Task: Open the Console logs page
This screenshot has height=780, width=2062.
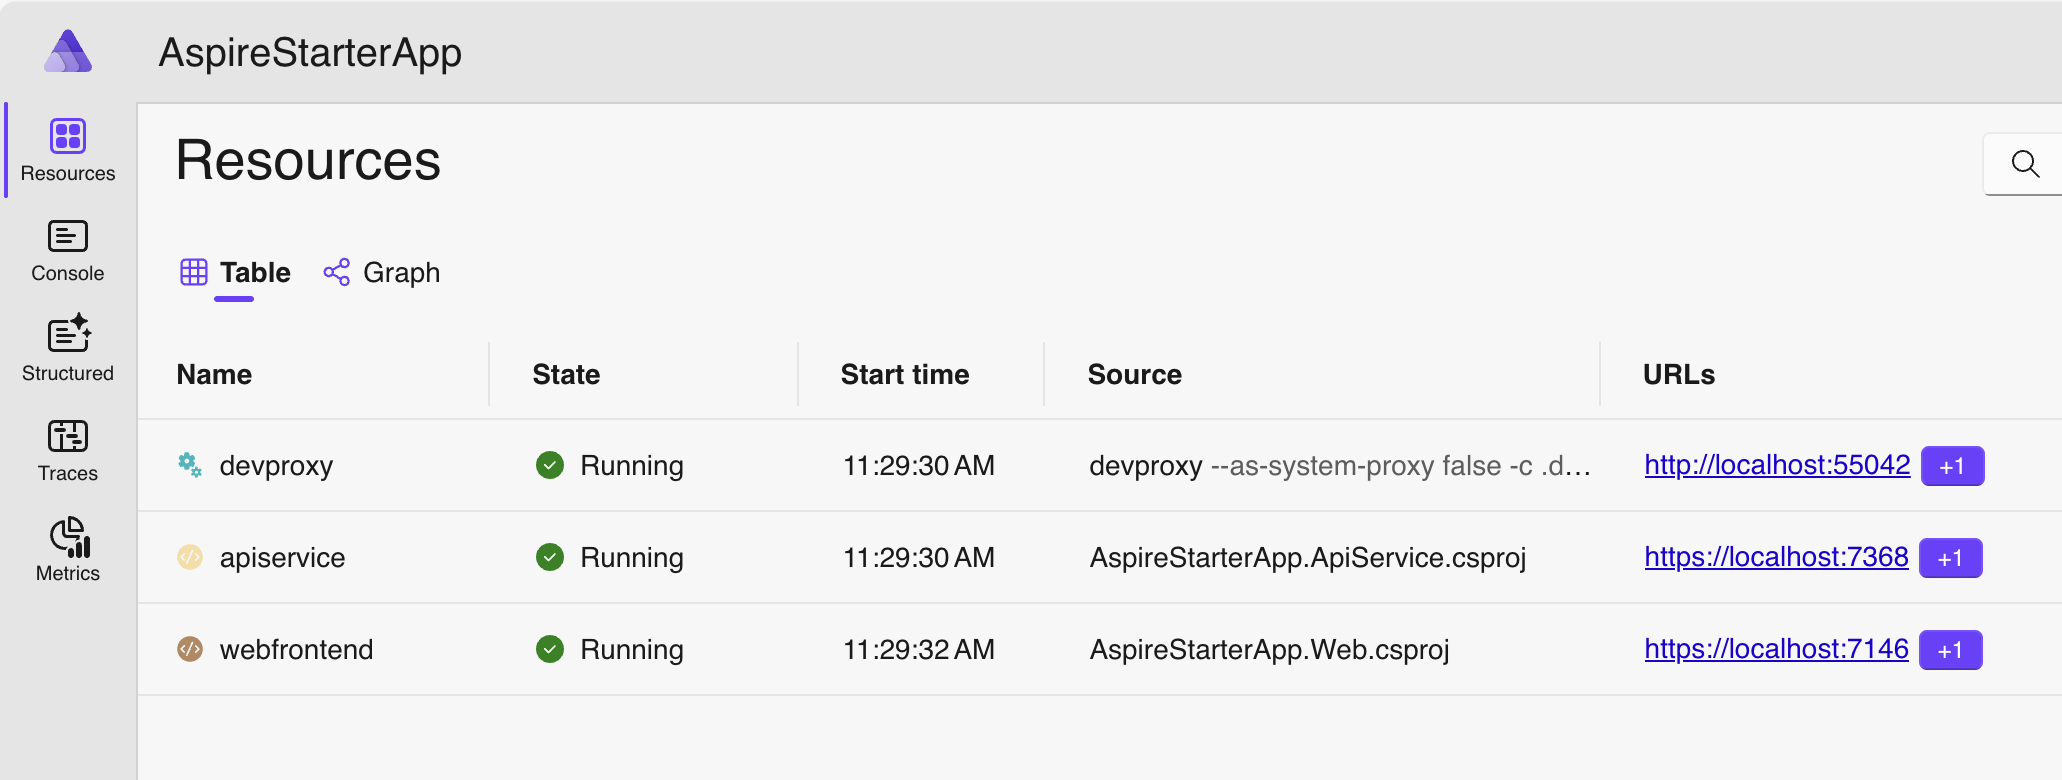Action: [68, 250]
